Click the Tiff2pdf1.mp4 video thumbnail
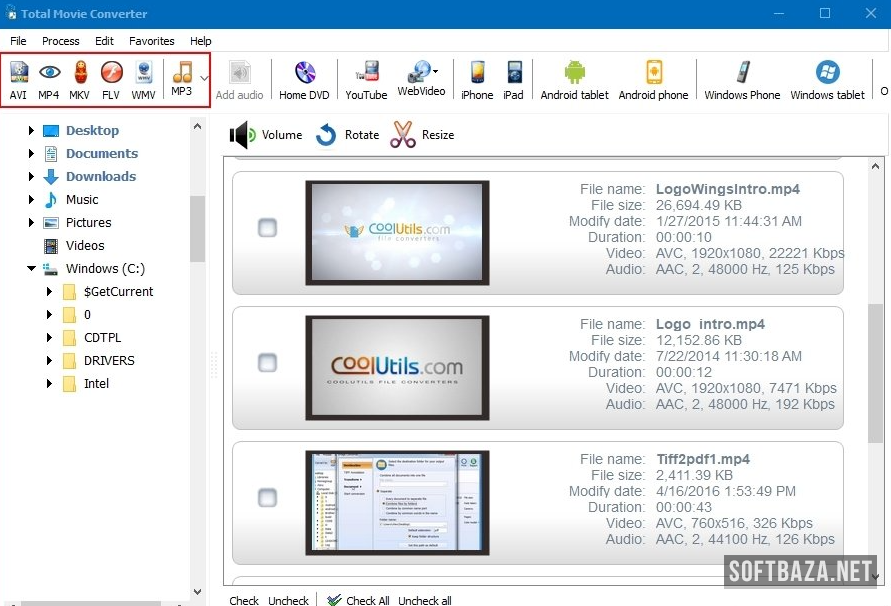 pos(397,501)
